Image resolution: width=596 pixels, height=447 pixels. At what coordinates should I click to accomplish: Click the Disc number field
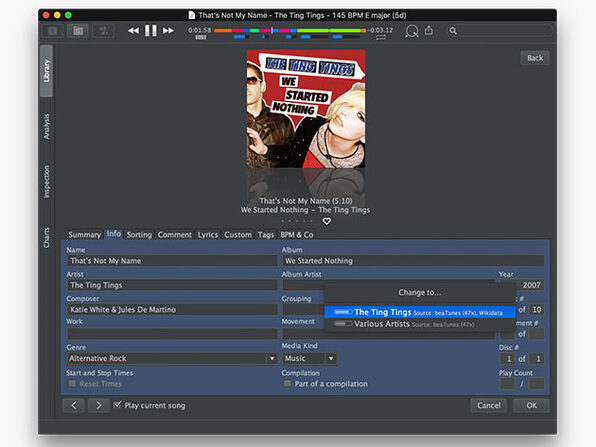point(507,358)
